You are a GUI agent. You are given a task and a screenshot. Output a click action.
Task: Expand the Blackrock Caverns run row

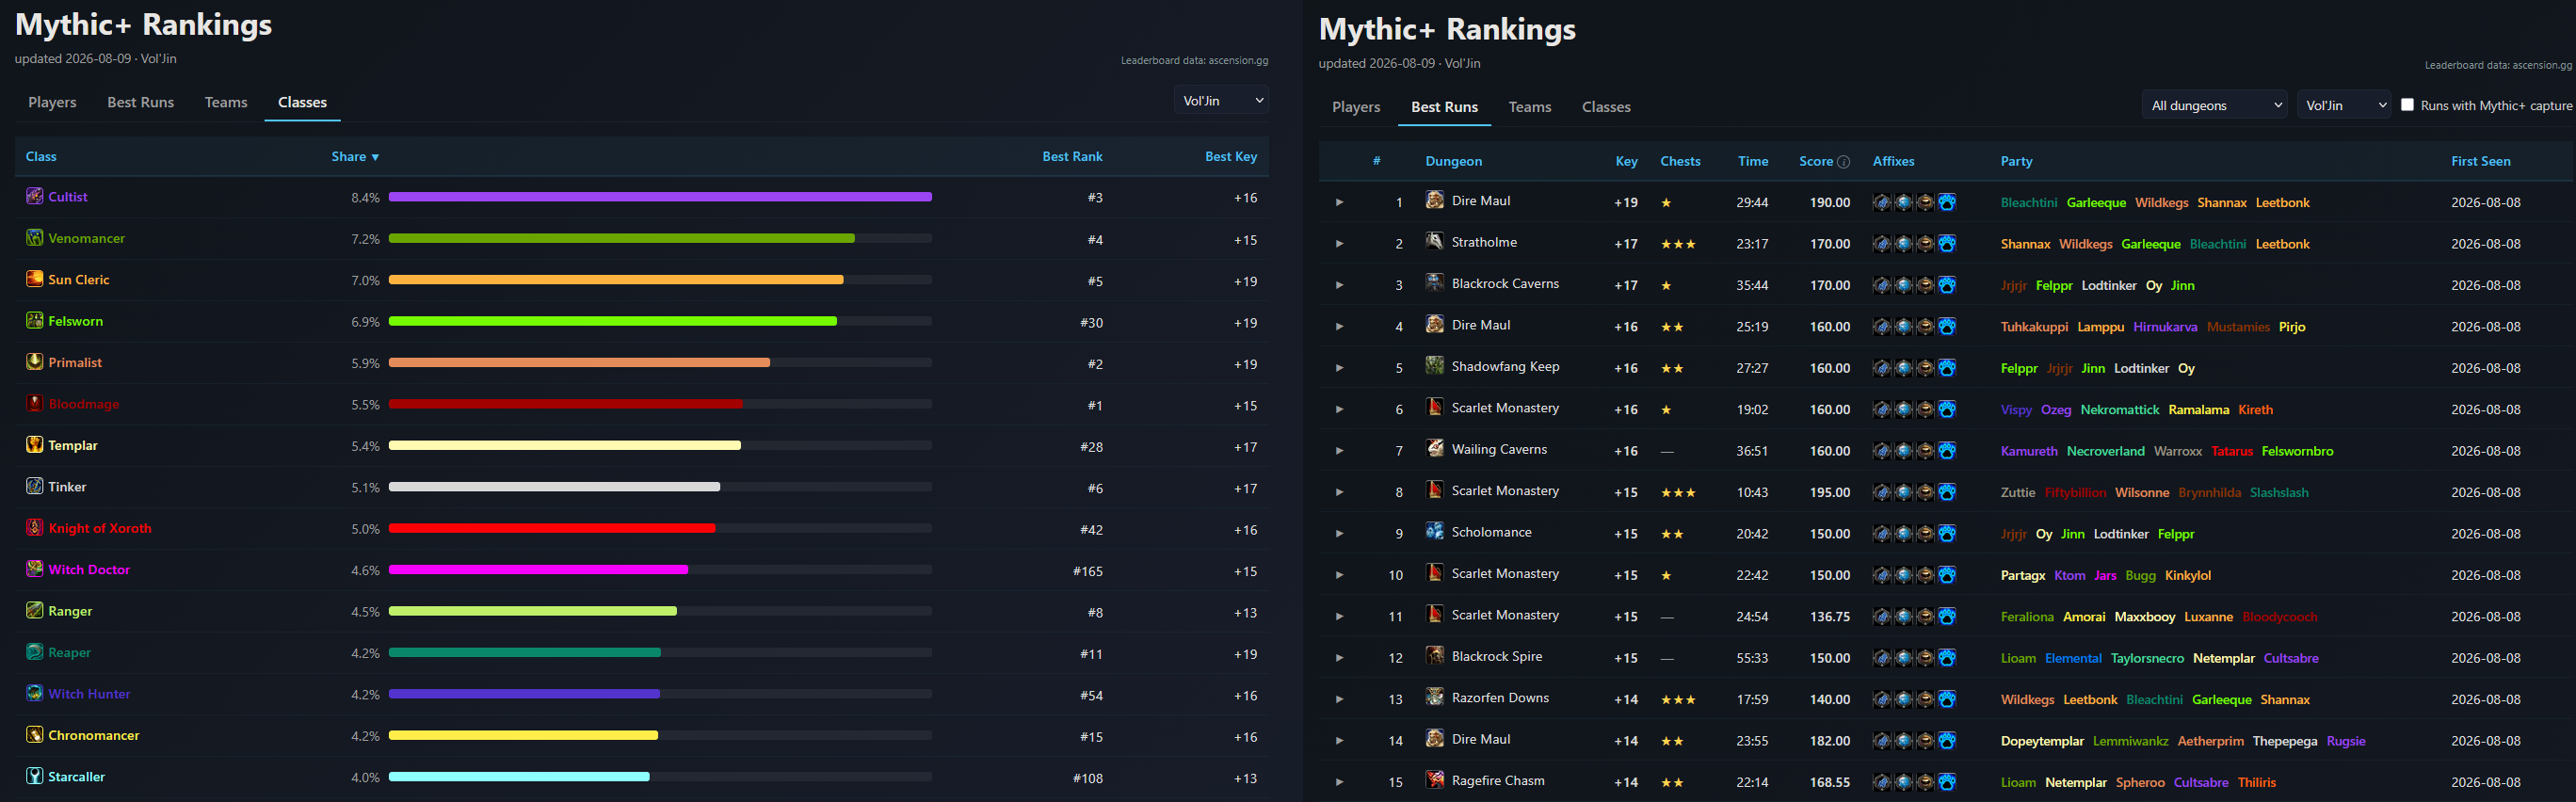pos(1339,285)
